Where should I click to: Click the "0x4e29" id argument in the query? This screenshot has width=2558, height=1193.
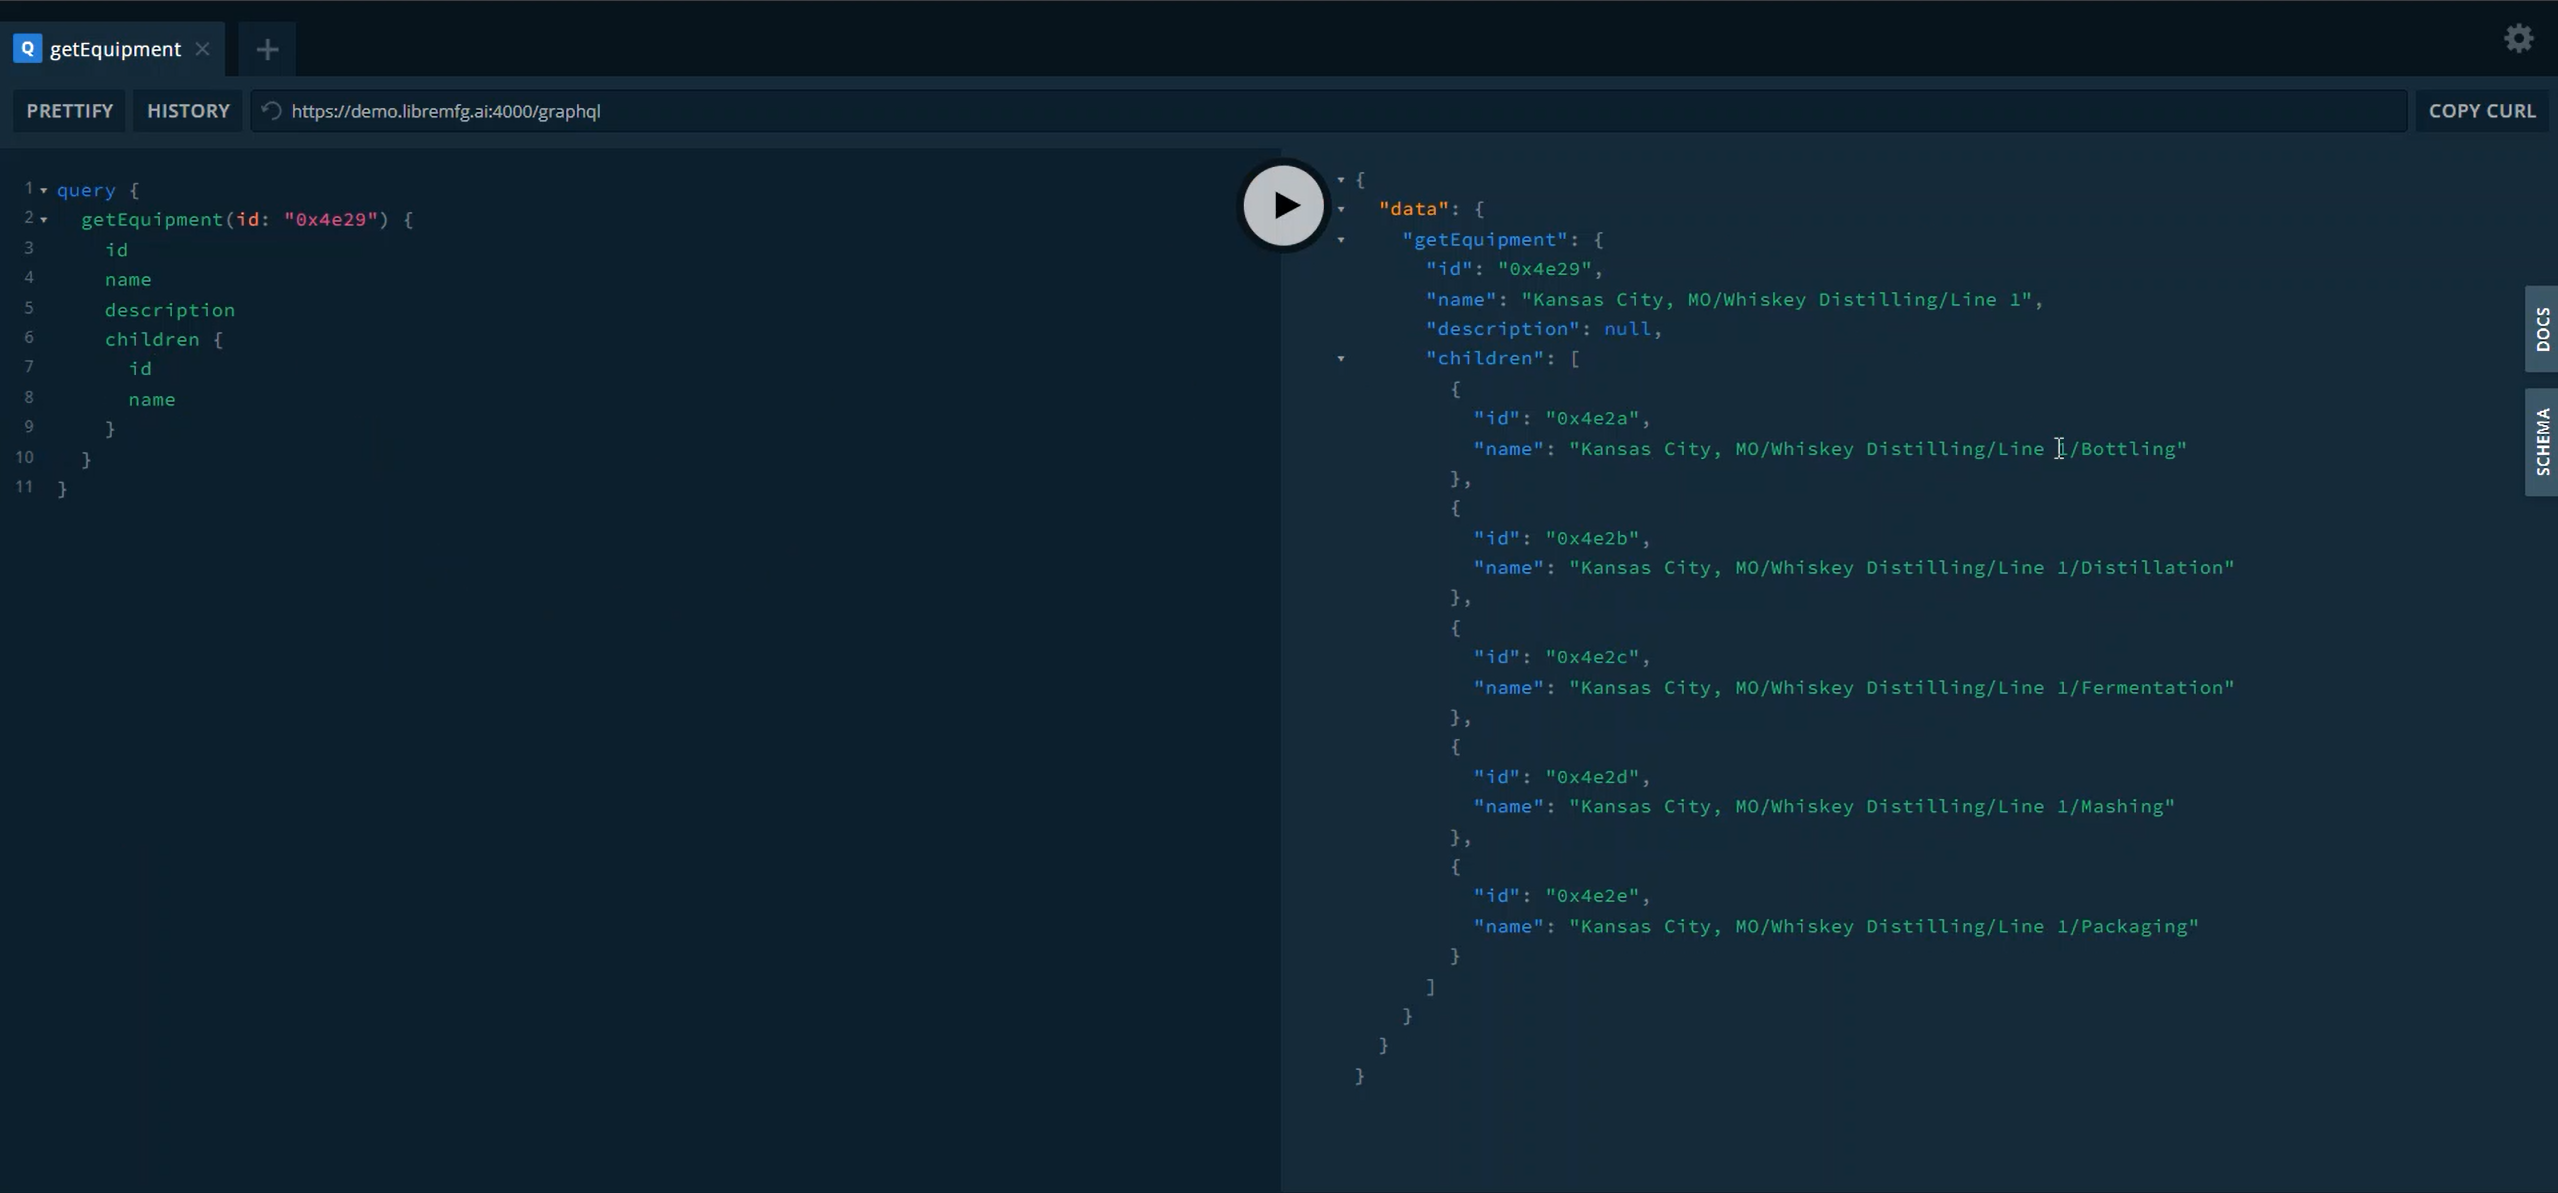pos(331,219)
